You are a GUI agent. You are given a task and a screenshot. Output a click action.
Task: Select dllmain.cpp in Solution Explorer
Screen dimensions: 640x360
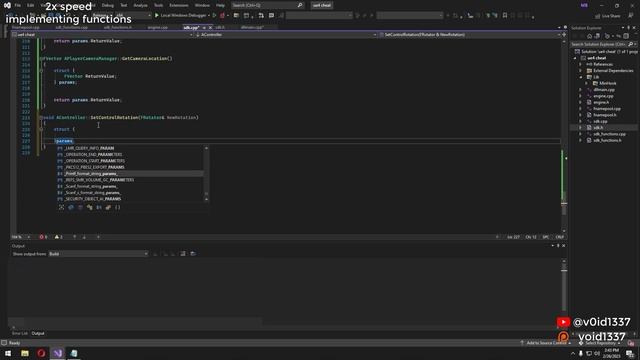604,90
